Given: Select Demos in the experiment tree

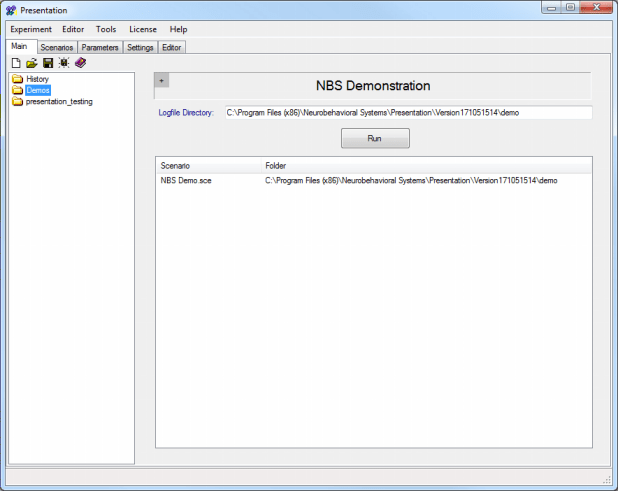Looking at the screenshot, I should [38, 90].
